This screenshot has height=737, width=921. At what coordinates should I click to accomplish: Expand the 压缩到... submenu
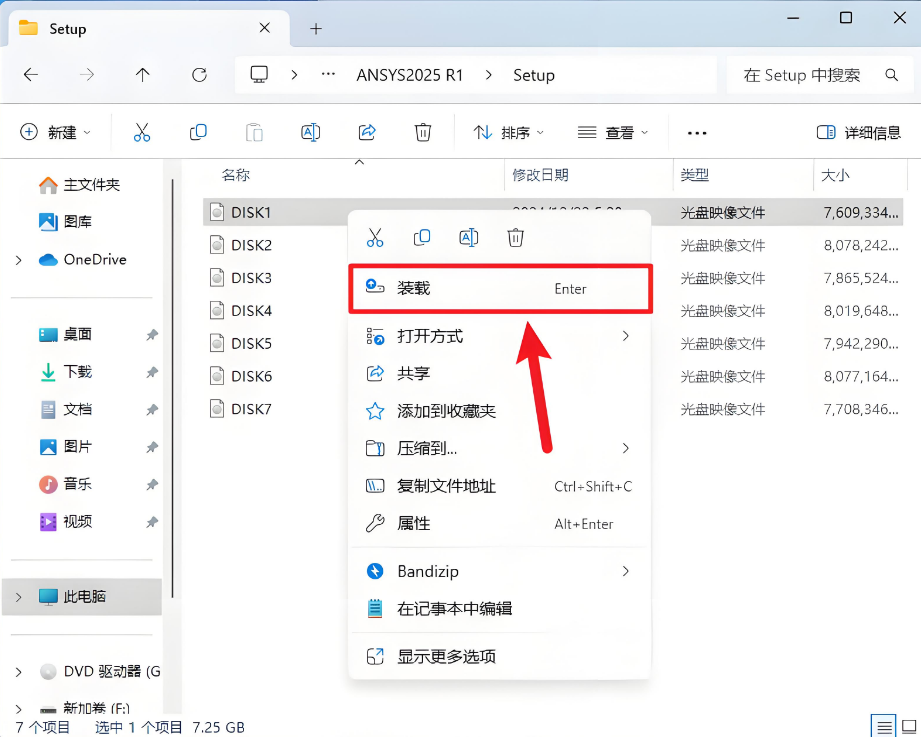click(x=626, y=448)
